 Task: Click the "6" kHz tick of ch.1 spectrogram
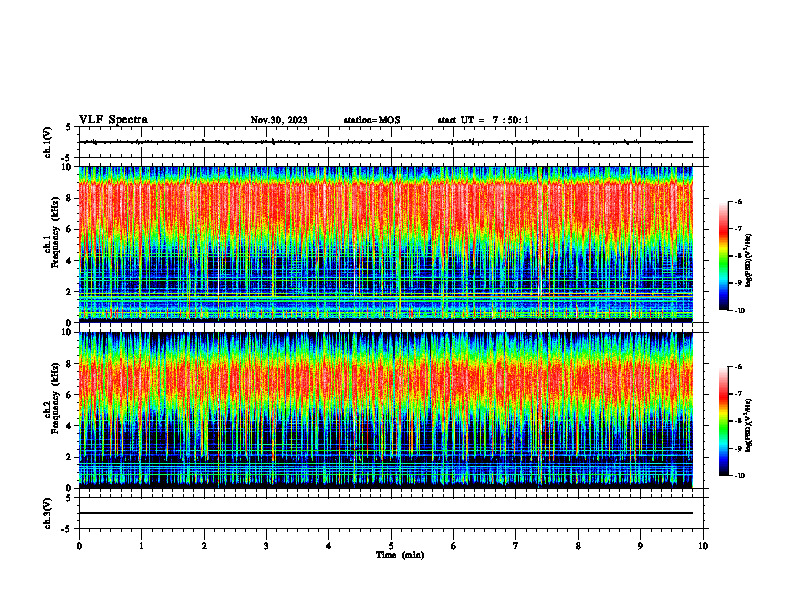click(71, 230)
